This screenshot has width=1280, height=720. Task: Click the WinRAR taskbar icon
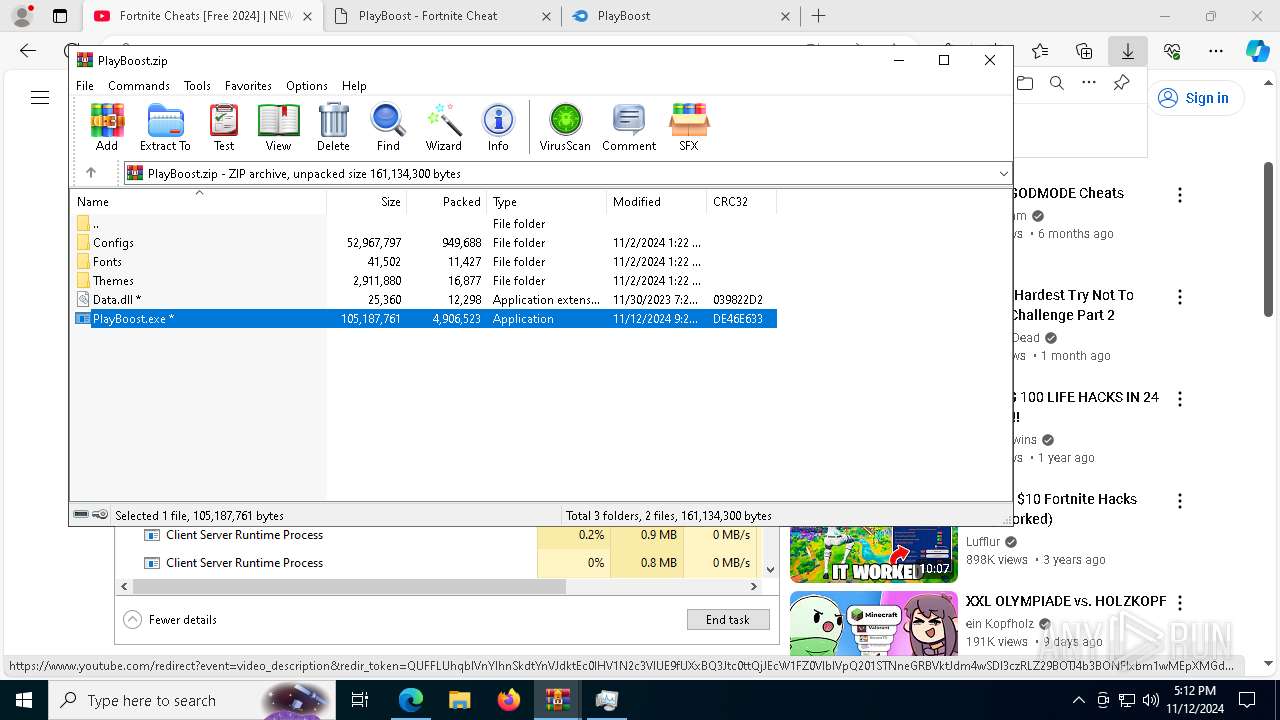point(558,700)
